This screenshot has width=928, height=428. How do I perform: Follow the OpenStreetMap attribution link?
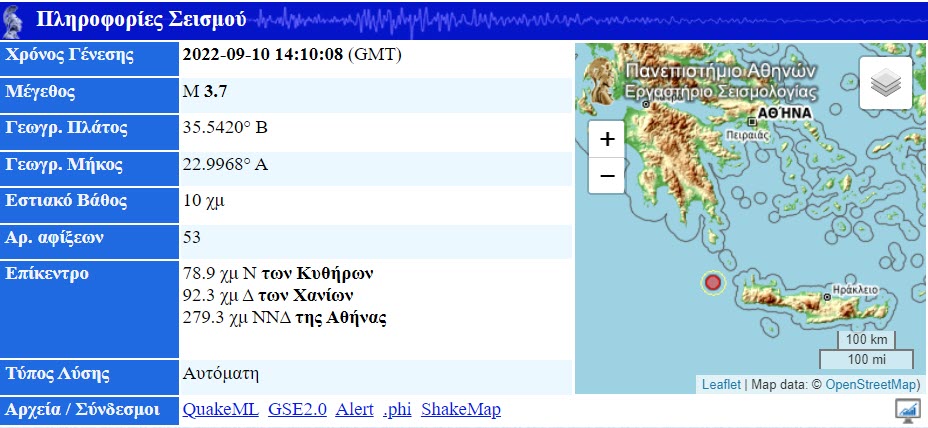click(x=870, y=385)
